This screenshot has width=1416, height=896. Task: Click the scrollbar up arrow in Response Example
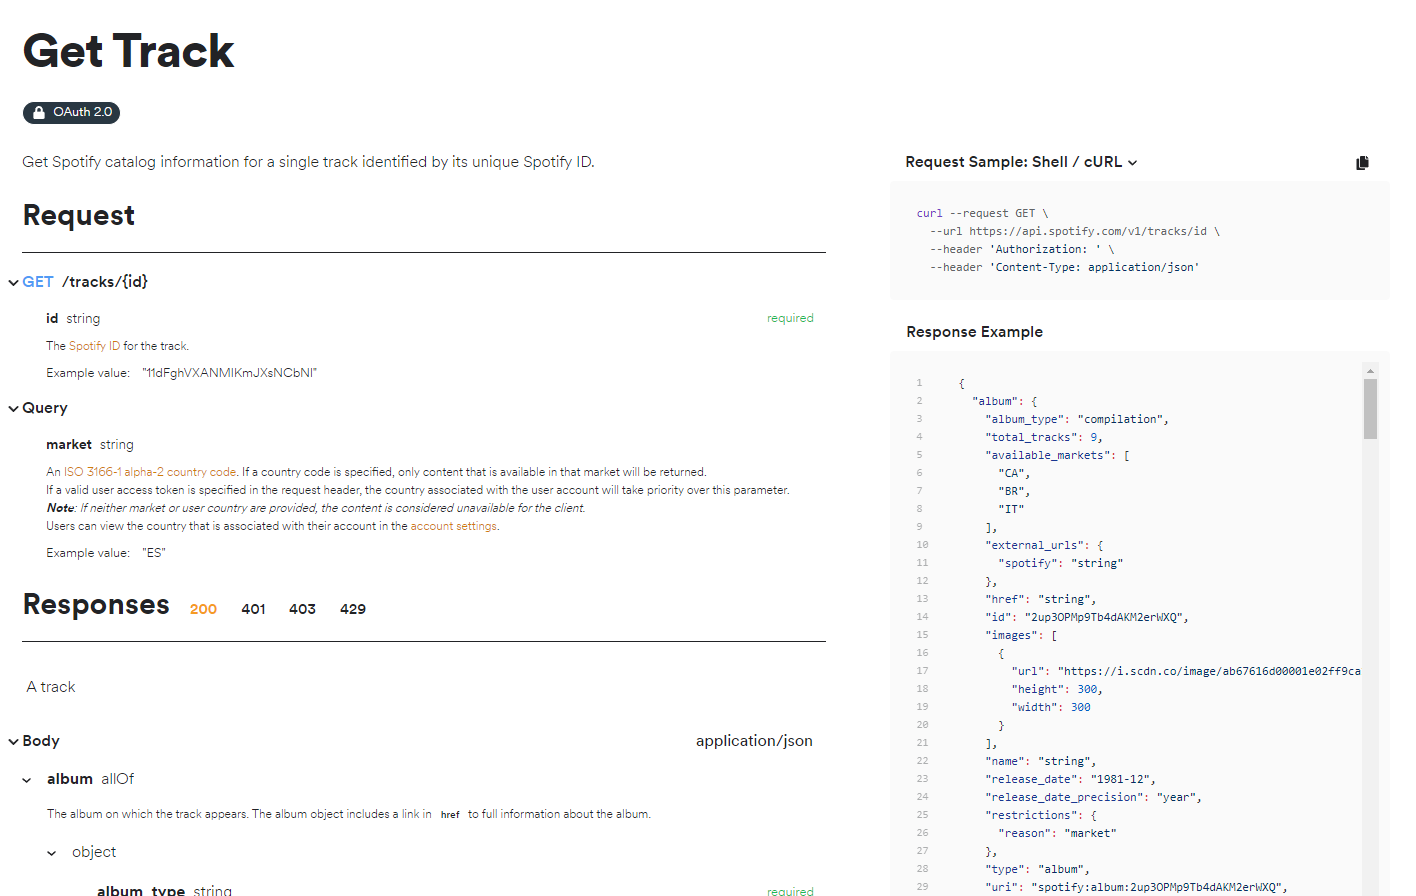point(1370,370)
